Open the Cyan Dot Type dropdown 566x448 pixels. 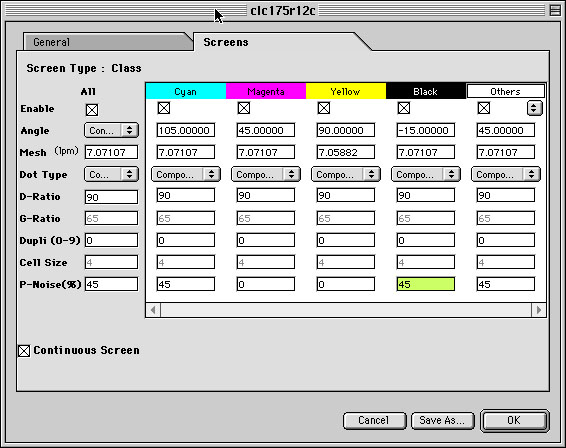[186, 174]
